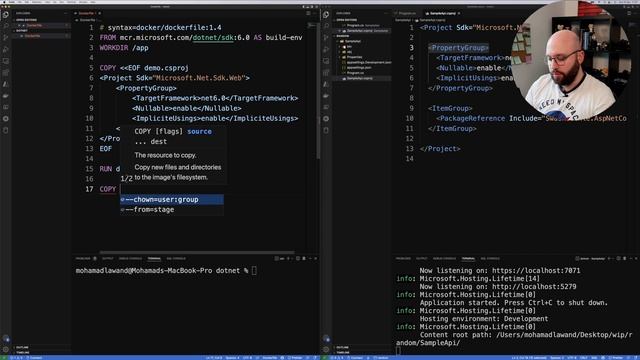Switch to Program.cs tab in right window
Viewport: 640px width, 360px height.
click(x=407, y=13)
